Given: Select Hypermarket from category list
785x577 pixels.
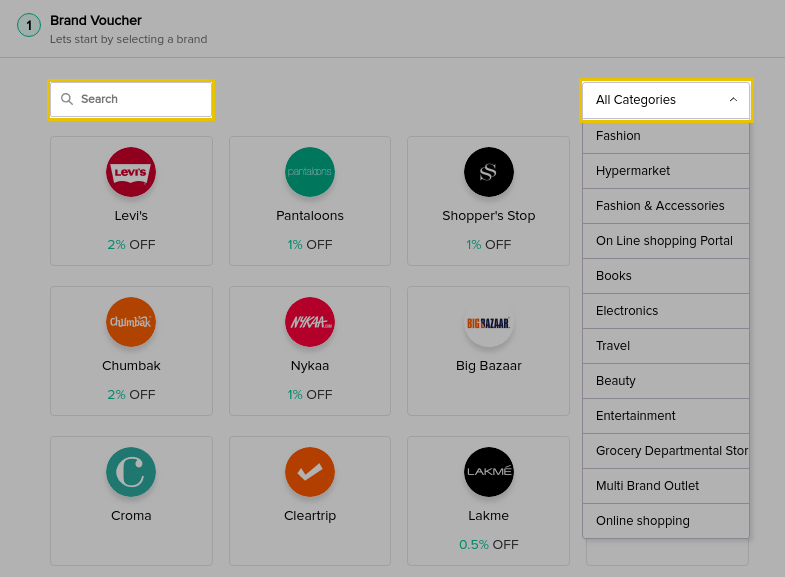Looking at the screenshot, I should [666, 171].
